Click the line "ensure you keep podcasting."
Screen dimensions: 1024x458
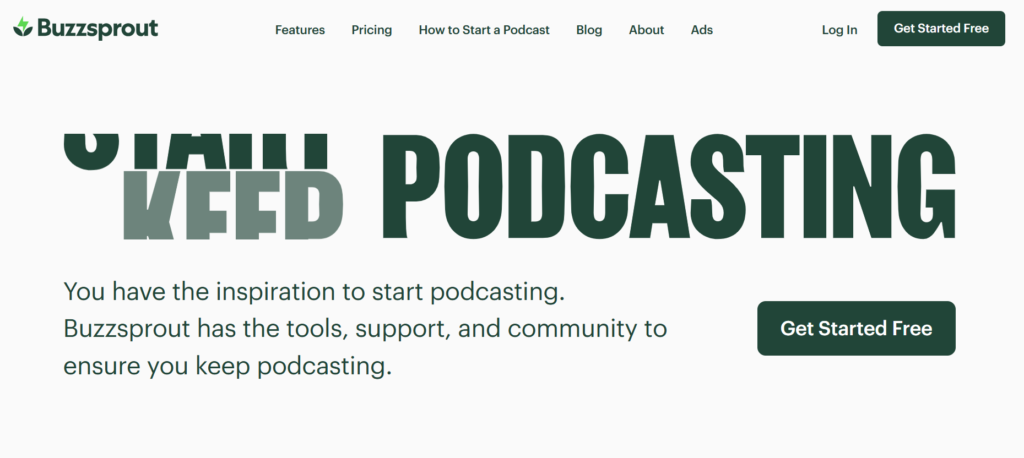(226, 366)
